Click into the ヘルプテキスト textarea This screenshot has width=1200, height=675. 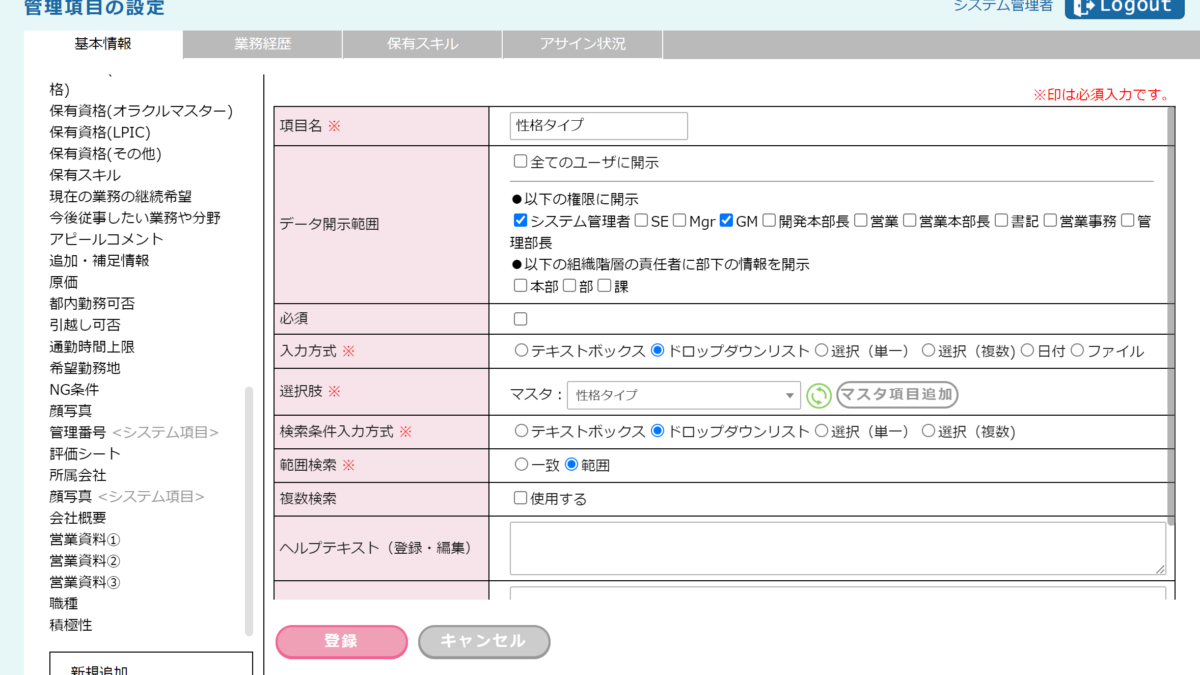[x=837, y=548]
